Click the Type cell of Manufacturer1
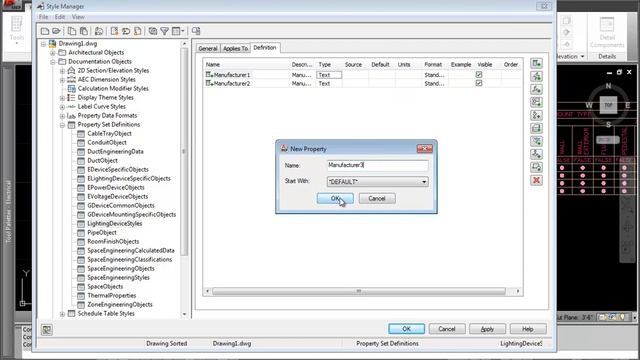 point(329,75)
